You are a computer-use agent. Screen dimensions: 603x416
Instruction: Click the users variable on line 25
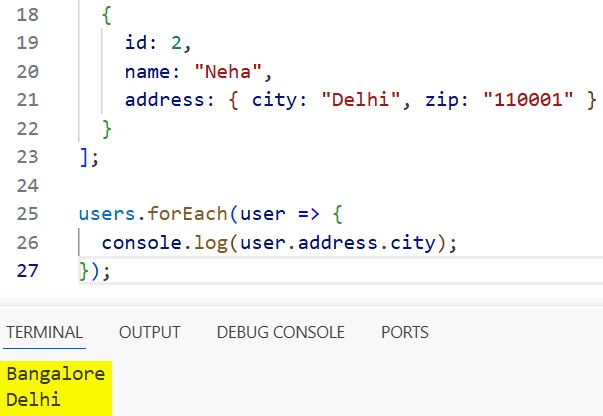(x=107, y=214)
